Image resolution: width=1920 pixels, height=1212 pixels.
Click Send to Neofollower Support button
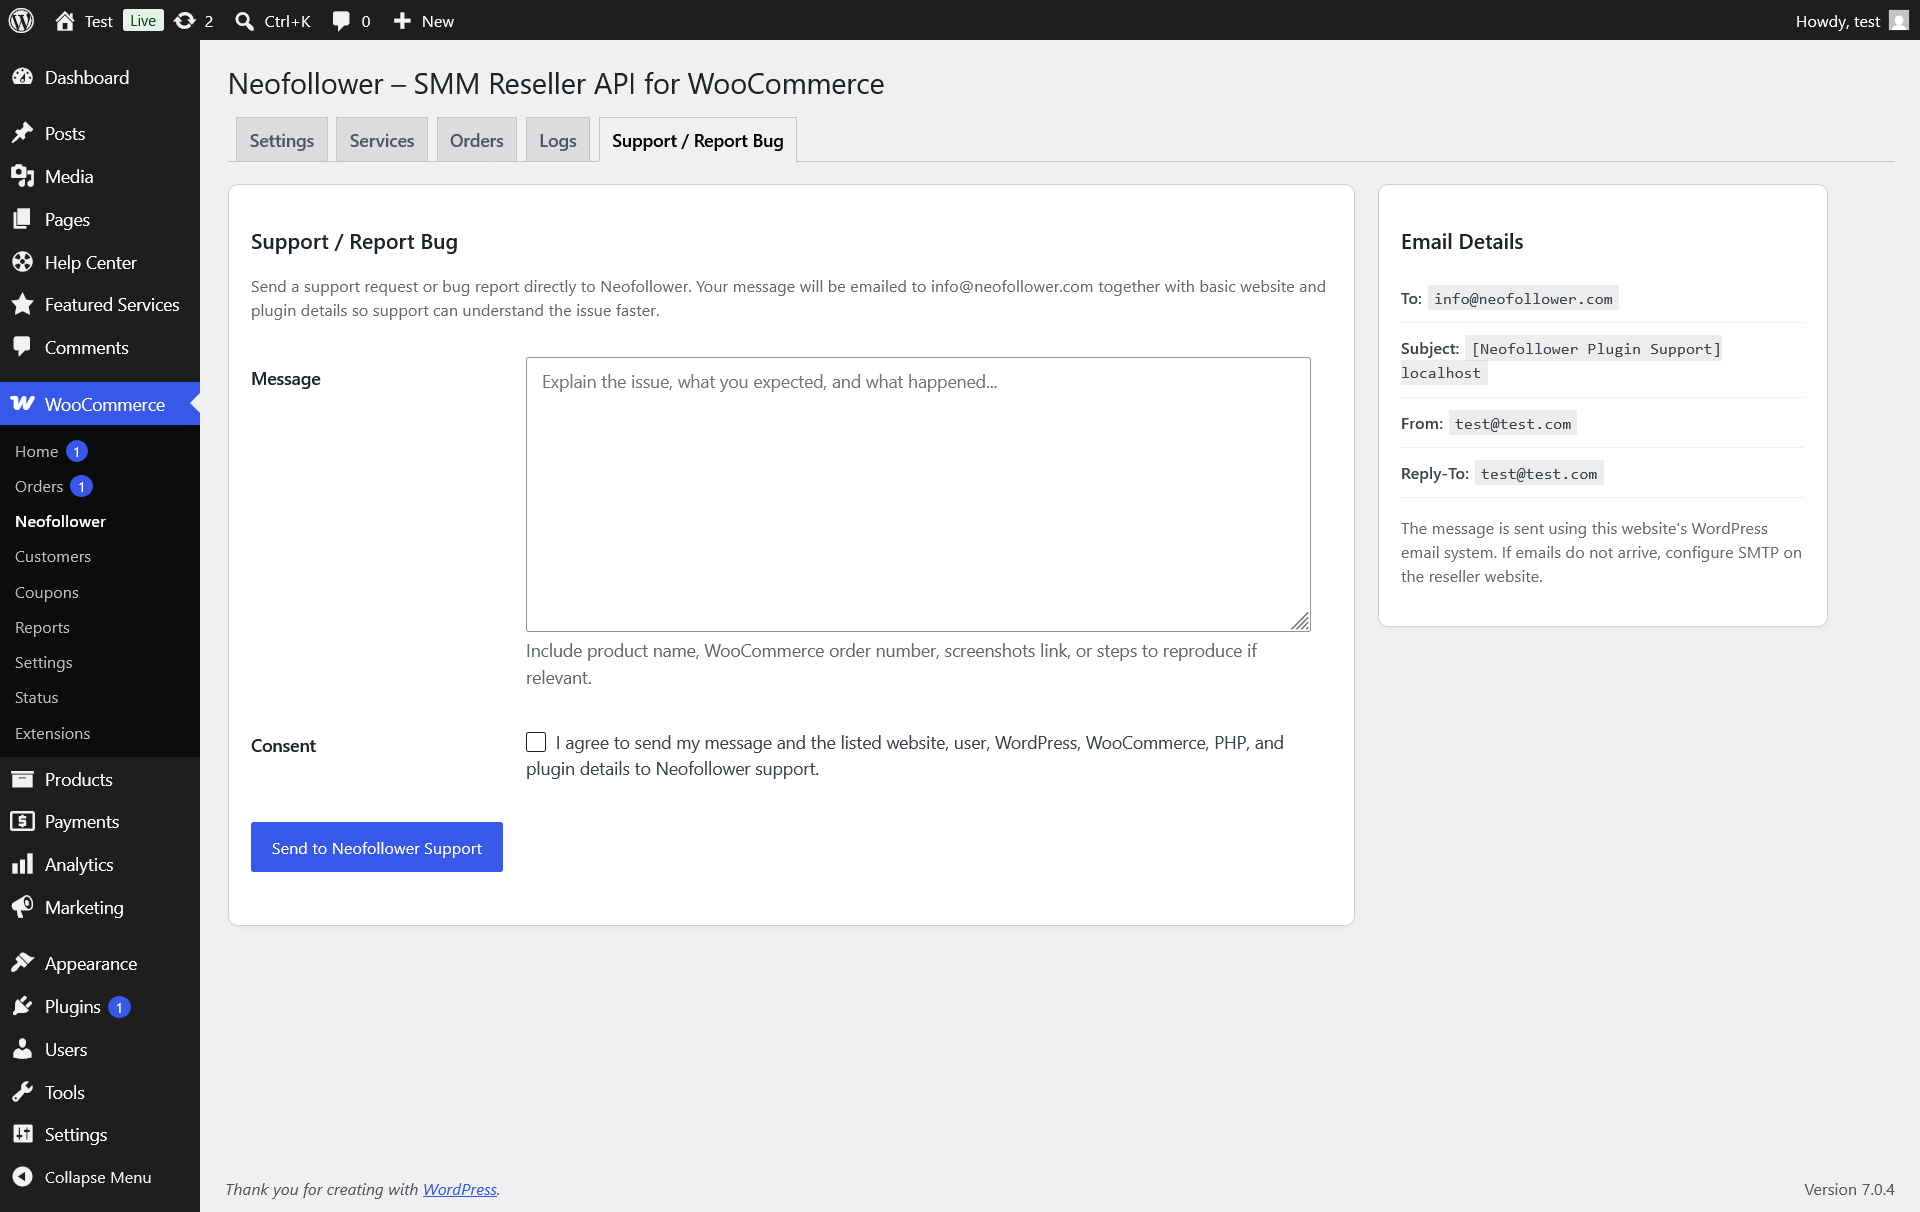click(377, 847)
